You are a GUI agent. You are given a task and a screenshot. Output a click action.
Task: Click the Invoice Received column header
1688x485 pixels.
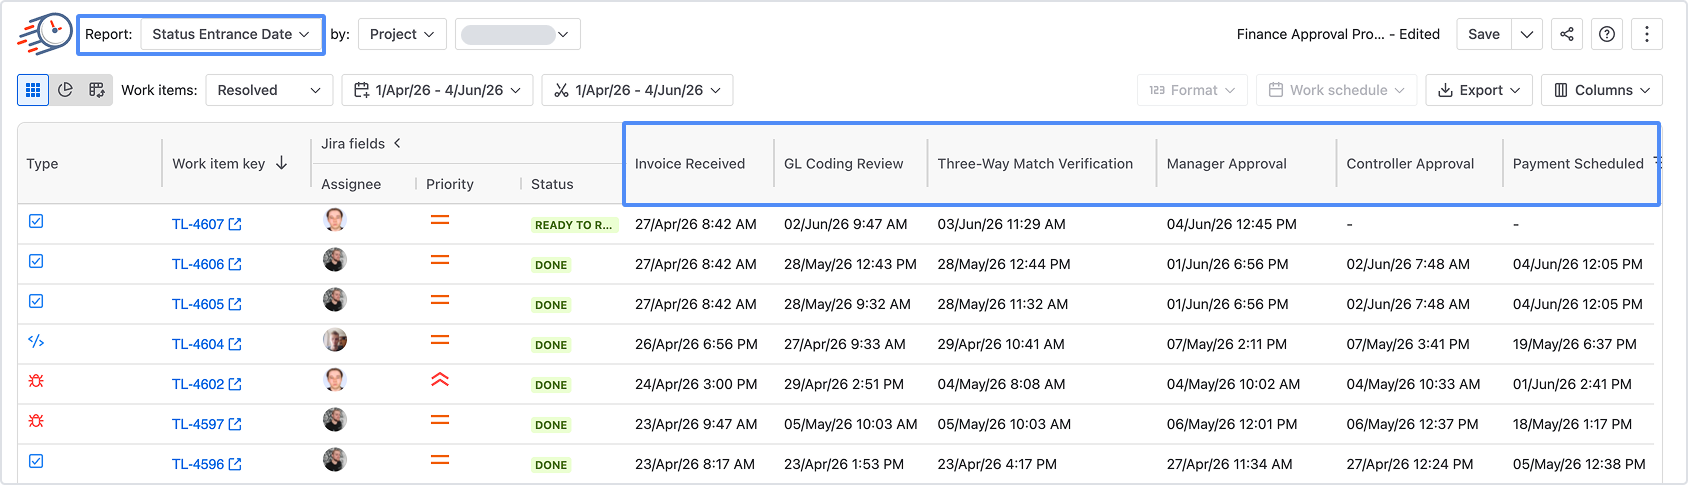click(x=690, y=163)
